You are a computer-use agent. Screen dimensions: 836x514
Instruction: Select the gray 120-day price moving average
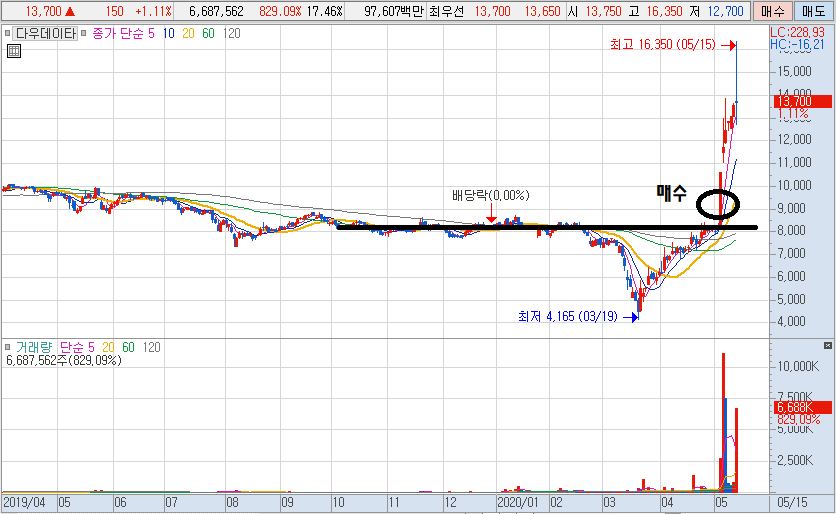(x=231, y=34)
